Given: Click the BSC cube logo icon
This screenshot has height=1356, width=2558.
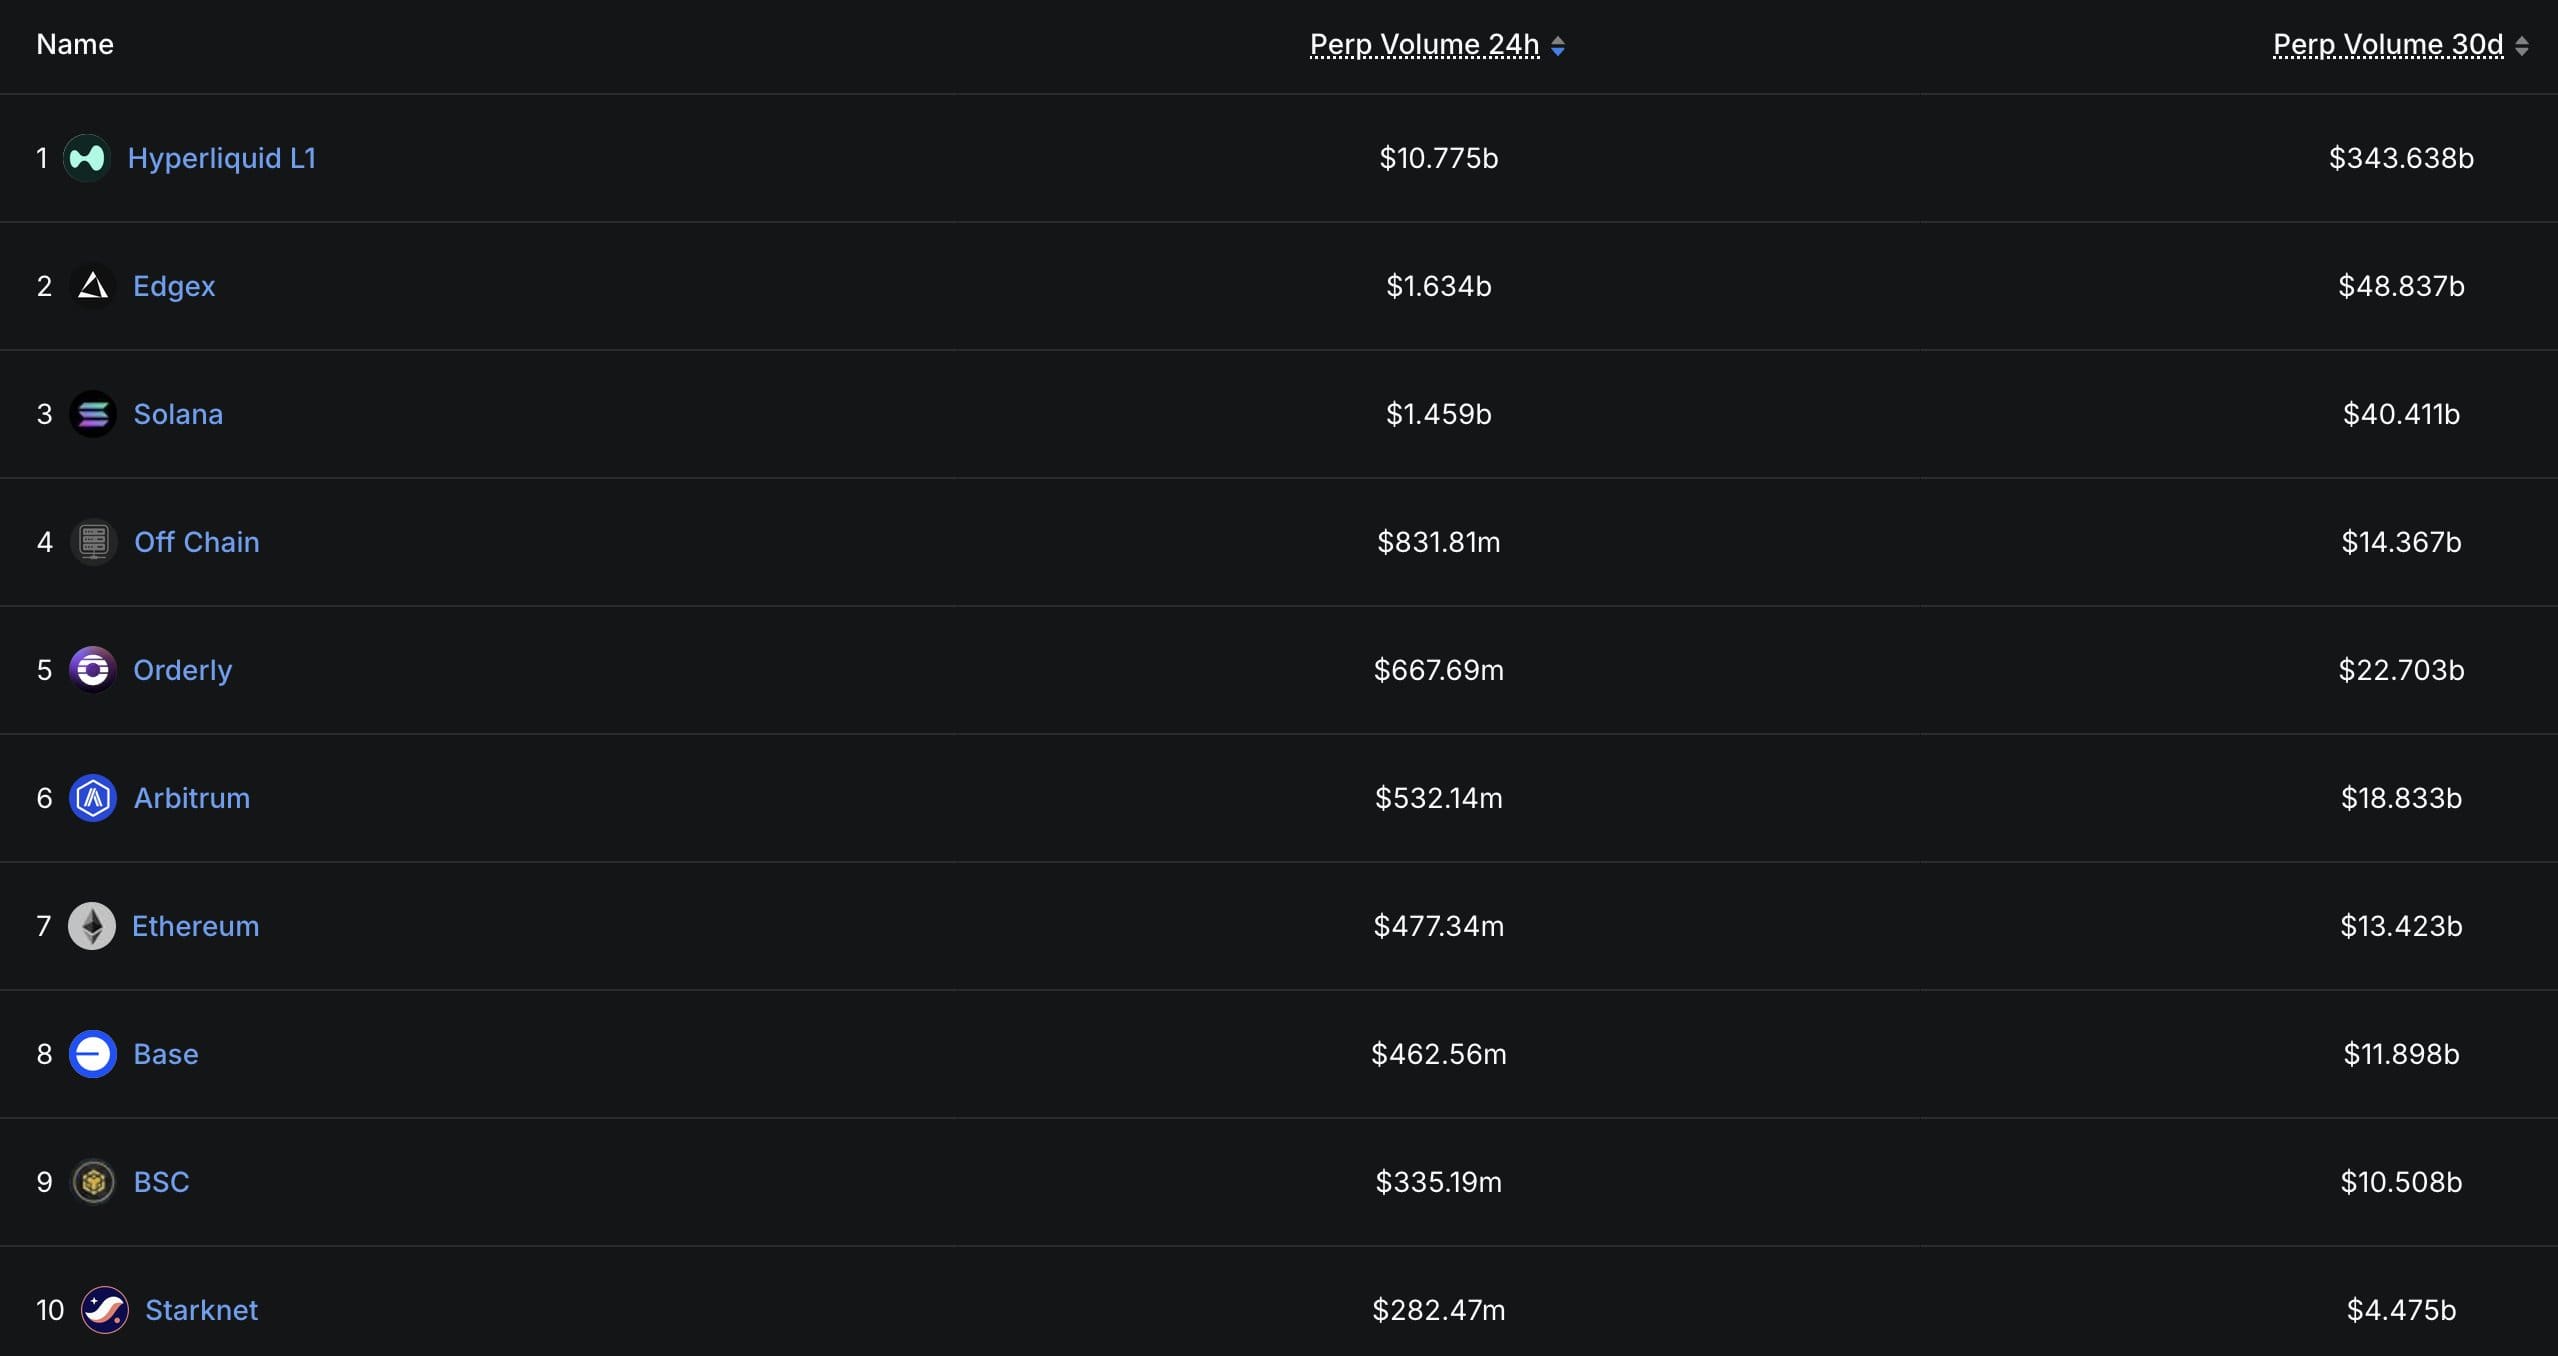Looking at the screenshot, I should click(x=94, y=1182).
